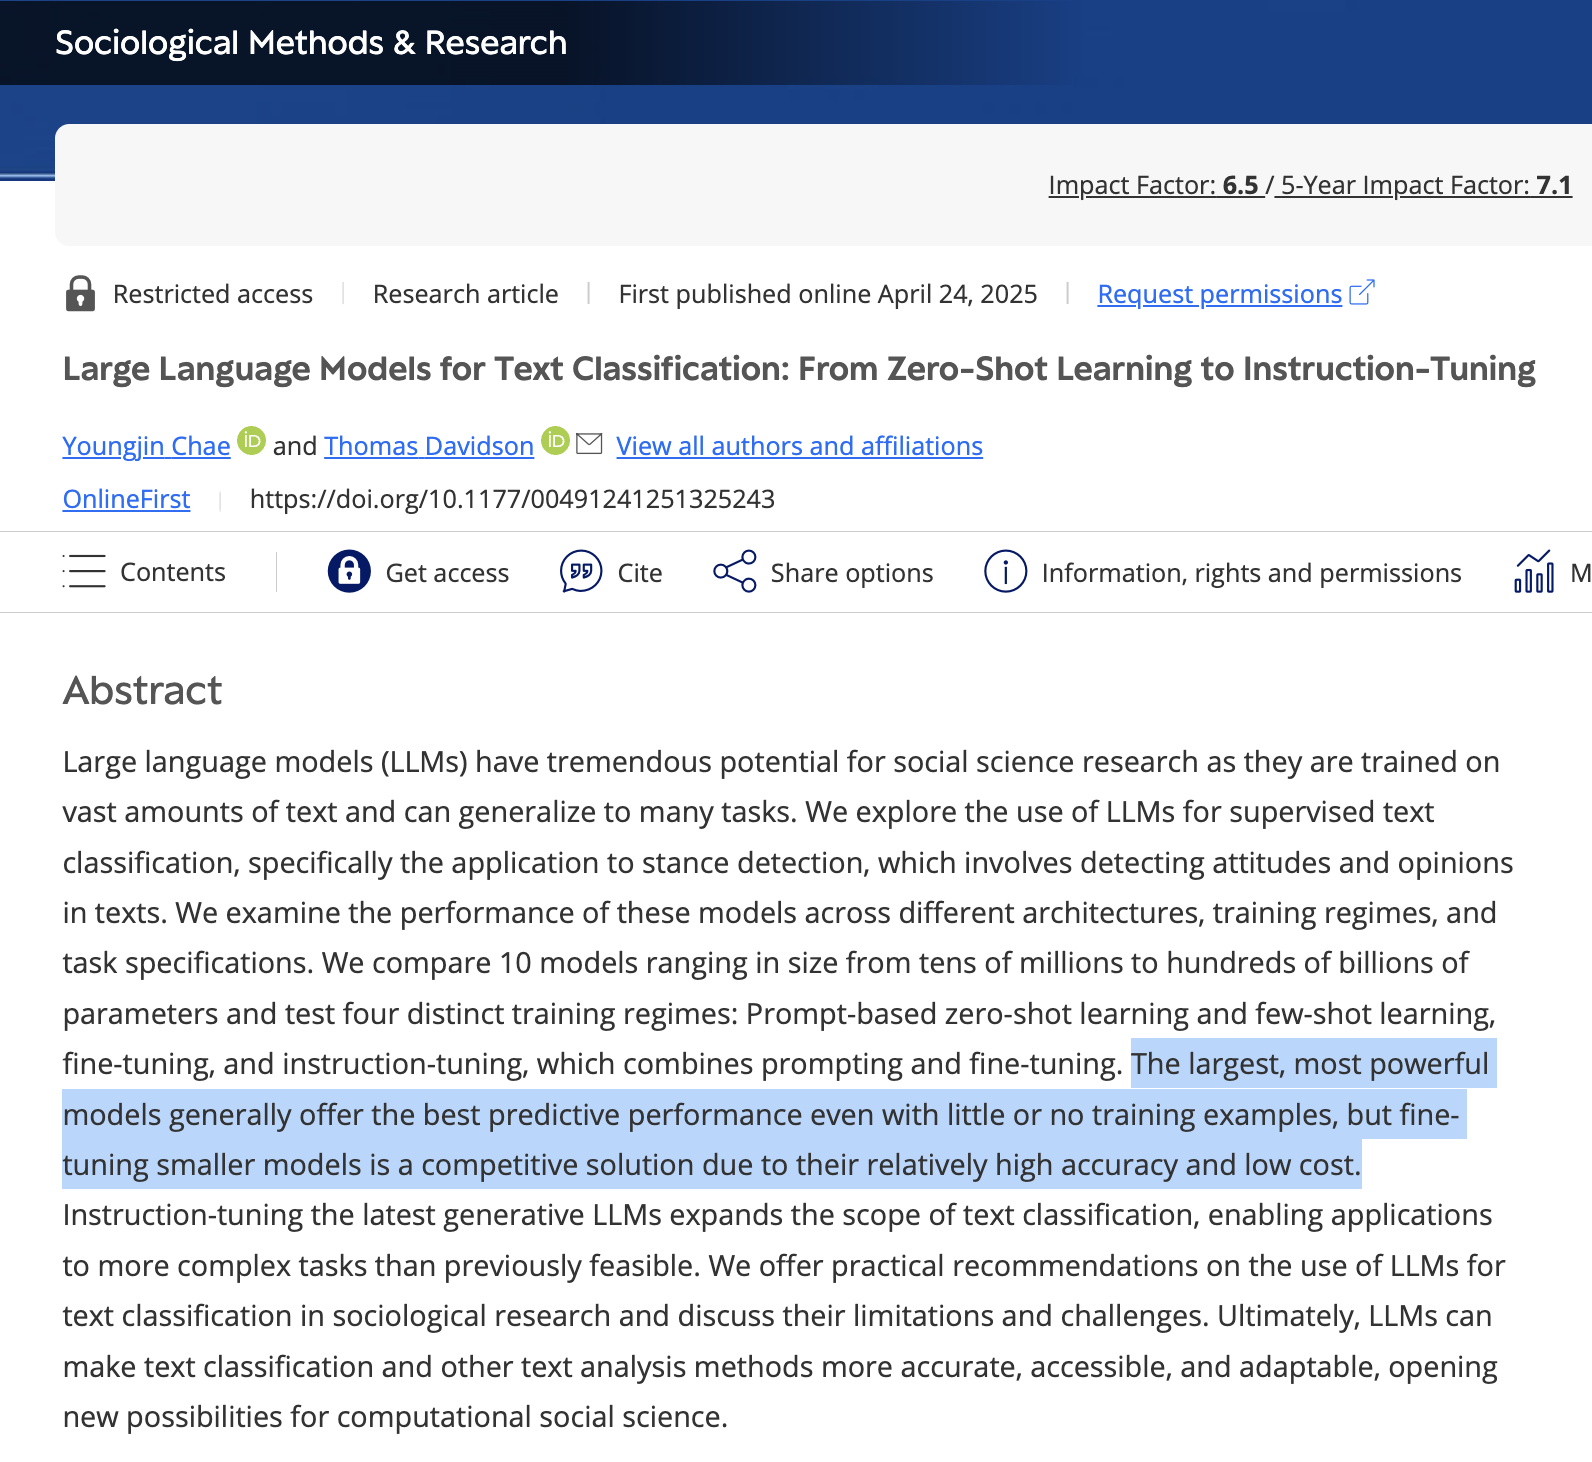Click the Restricted access padlock icon
The width and height of the screenshot is (1592, 1462).
80,294
